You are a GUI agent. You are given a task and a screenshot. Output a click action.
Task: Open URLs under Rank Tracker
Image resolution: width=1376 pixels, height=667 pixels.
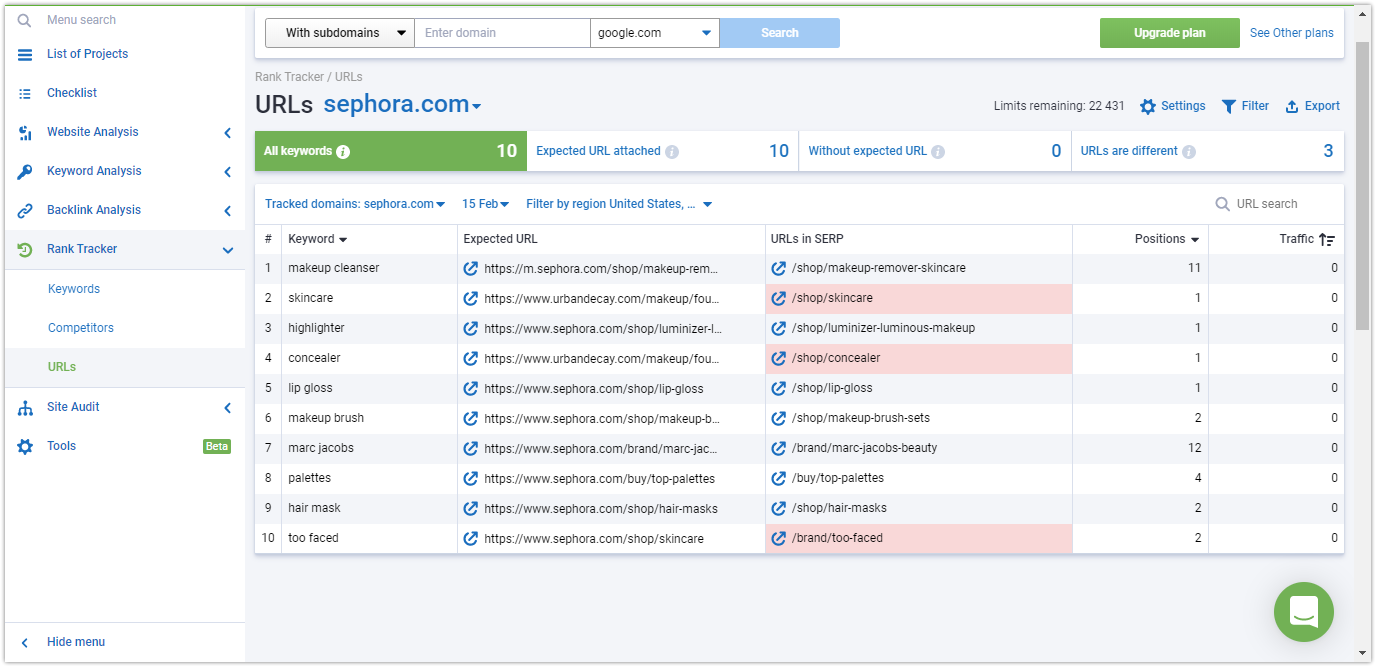pos(62,367)
